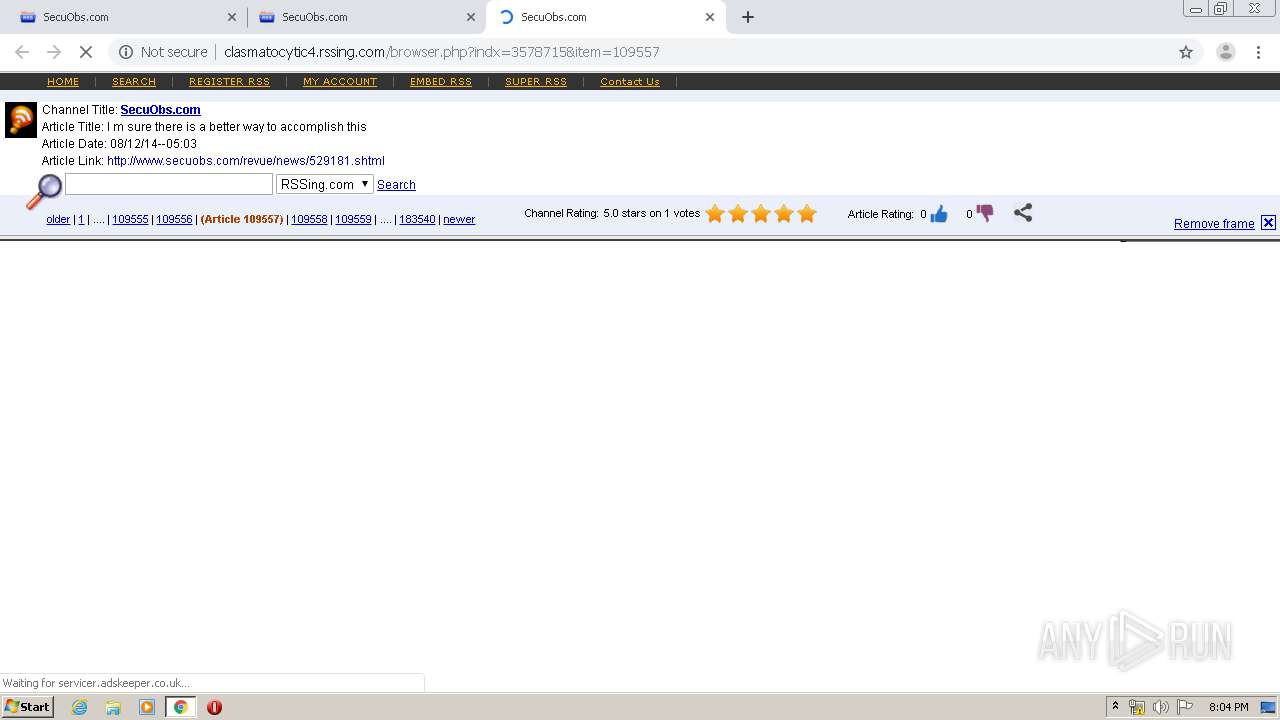
Task: Bookmark this page with the star icon
Action: point(1186,52)
